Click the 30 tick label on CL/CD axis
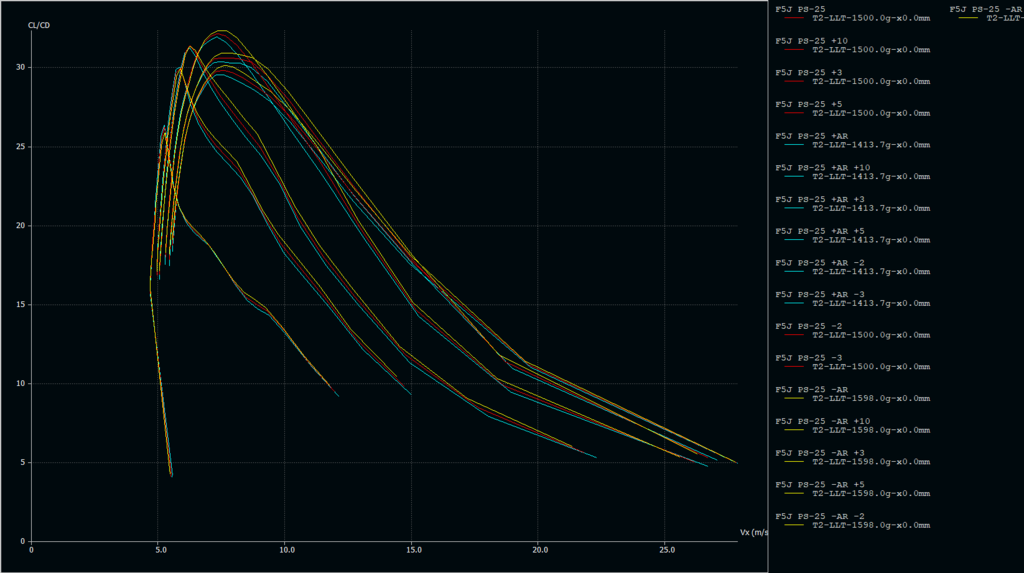Screen dimensions: 1024x573 point(20,67)
